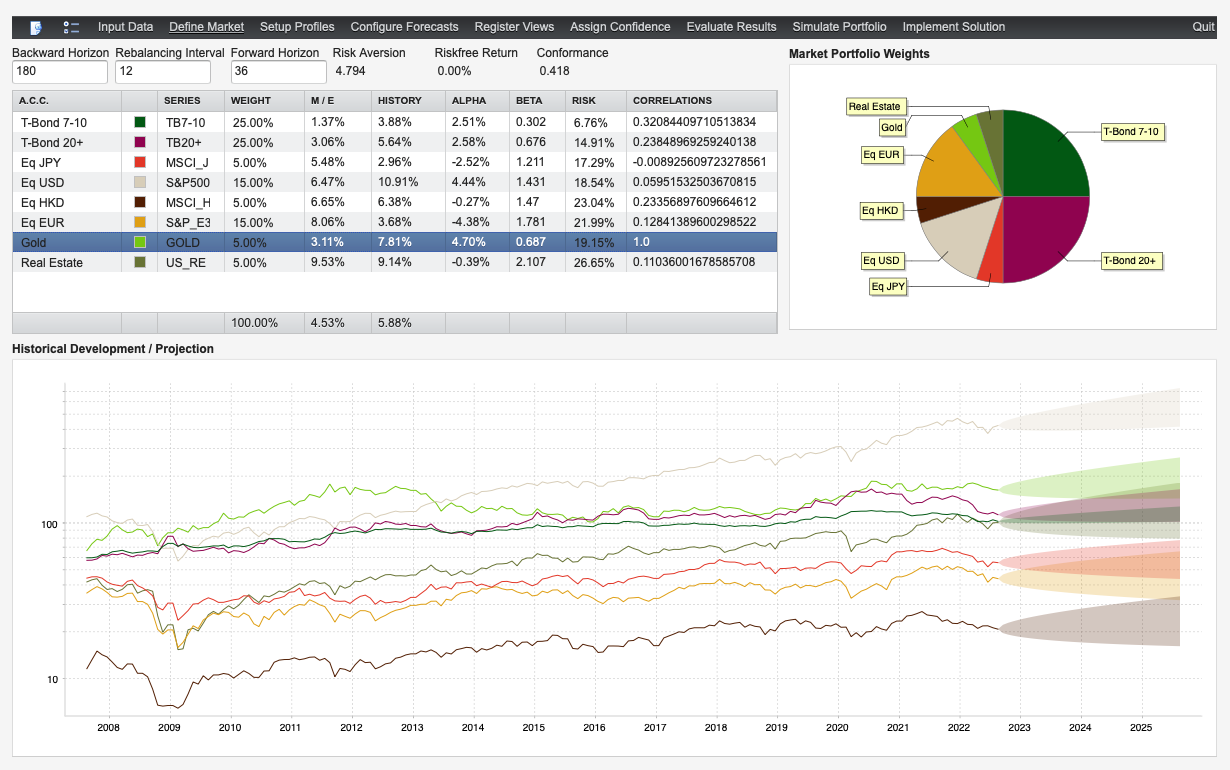The width and height of the screenshot is (1230, 770).
Task: Select the Eq JPY row name
Action: pos(41,162)
